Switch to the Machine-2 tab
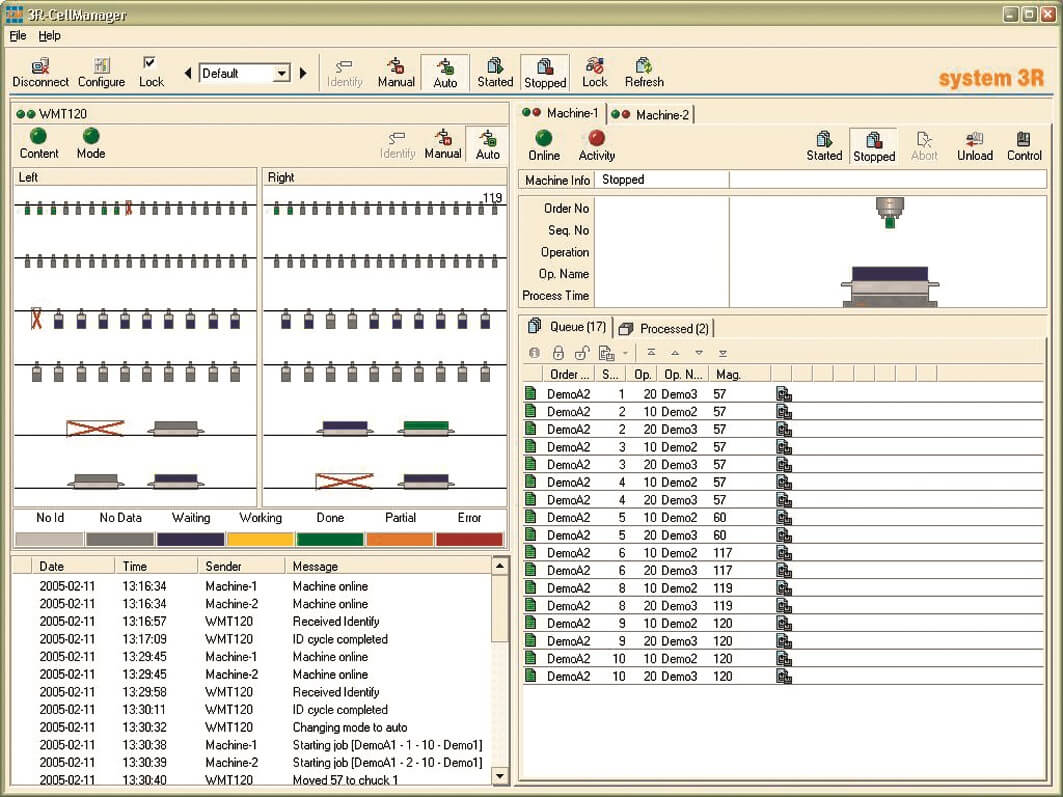This screenshot has height=797, width=1063. [650, 115]
